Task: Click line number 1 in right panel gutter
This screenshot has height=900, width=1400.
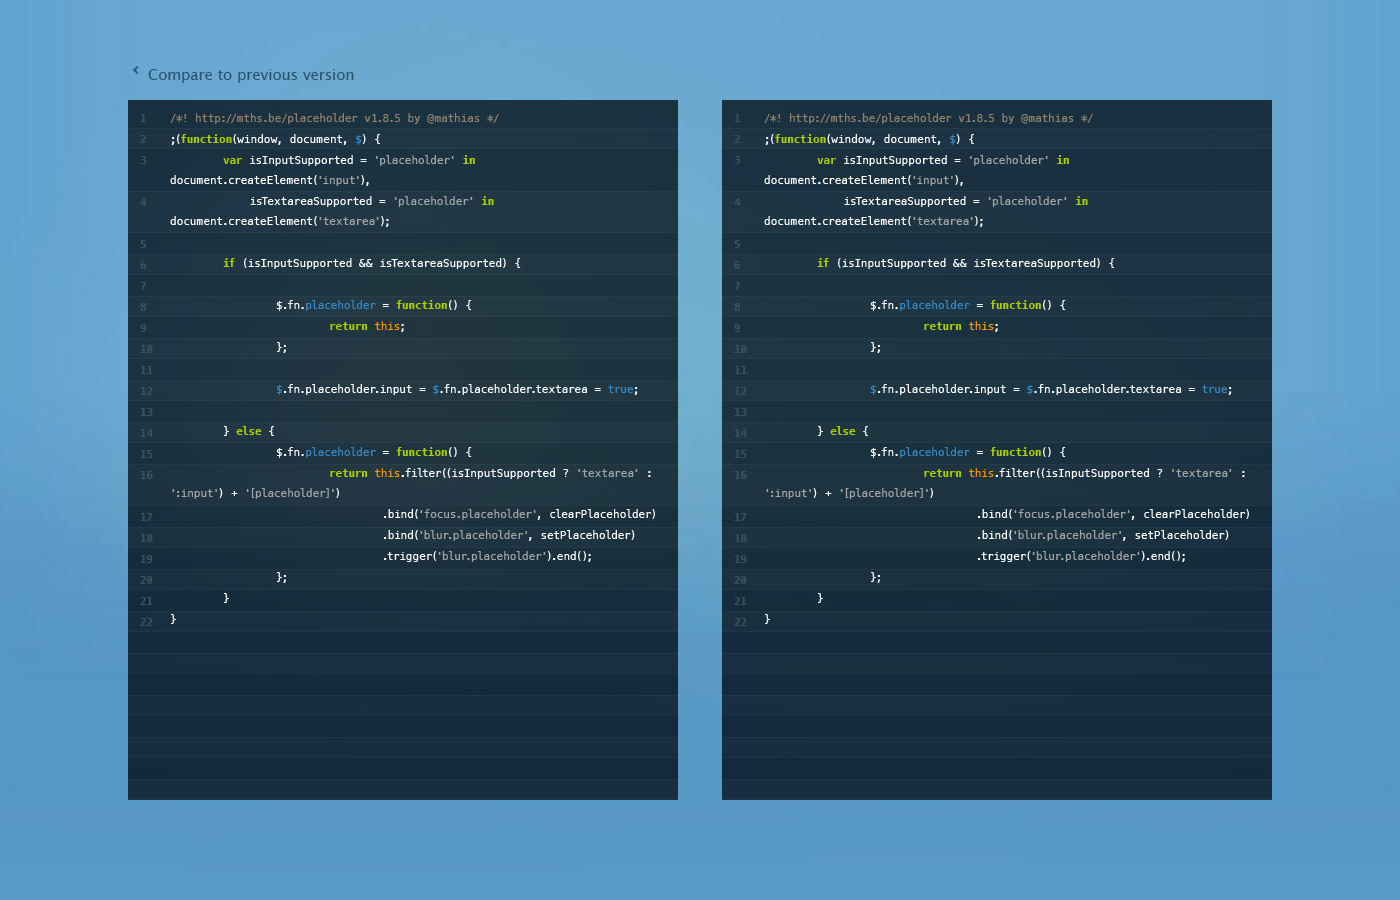Action: pos(738,118)
